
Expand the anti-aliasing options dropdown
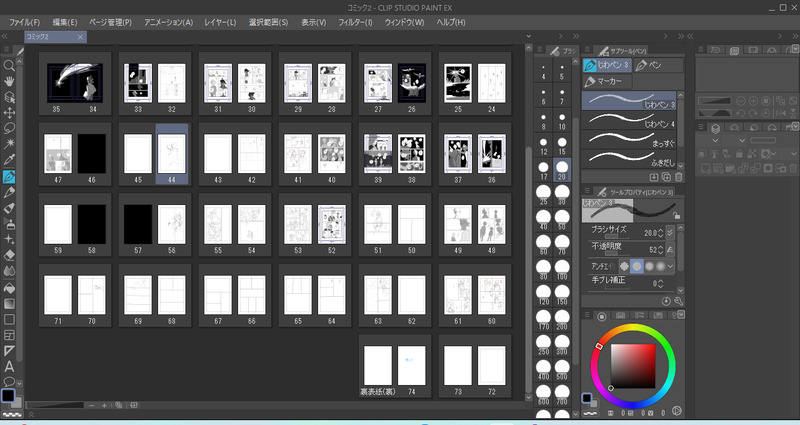point(670,266)
